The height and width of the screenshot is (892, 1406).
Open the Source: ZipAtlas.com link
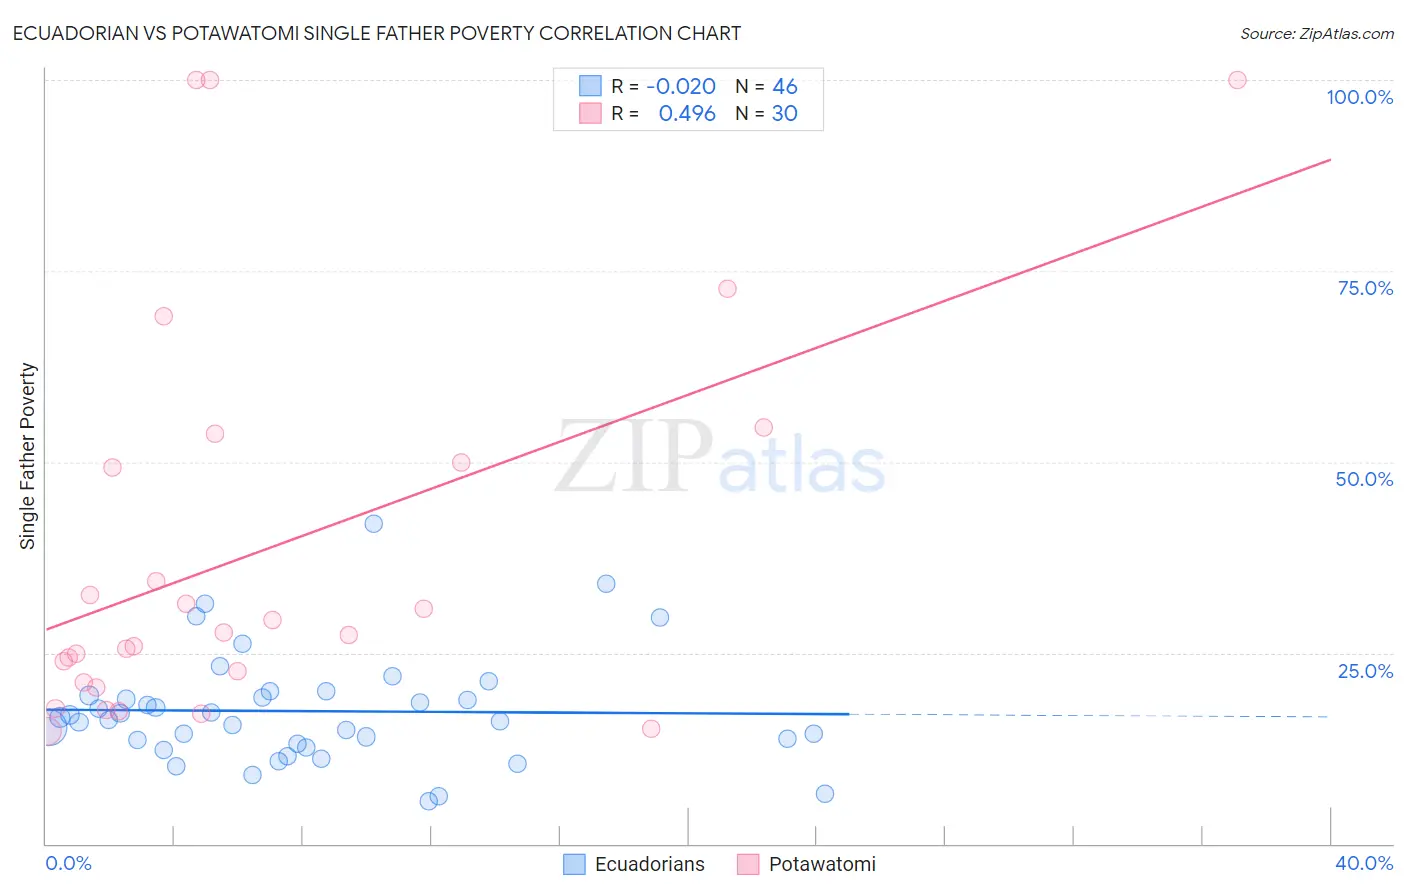click(x=1317, y=33)
